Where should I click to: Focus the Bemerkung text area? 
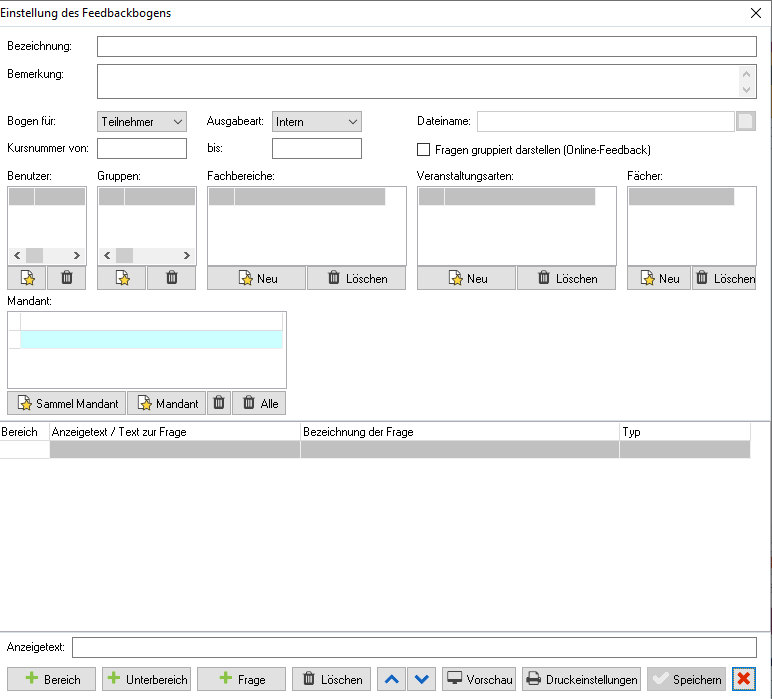tap(427, 81)
